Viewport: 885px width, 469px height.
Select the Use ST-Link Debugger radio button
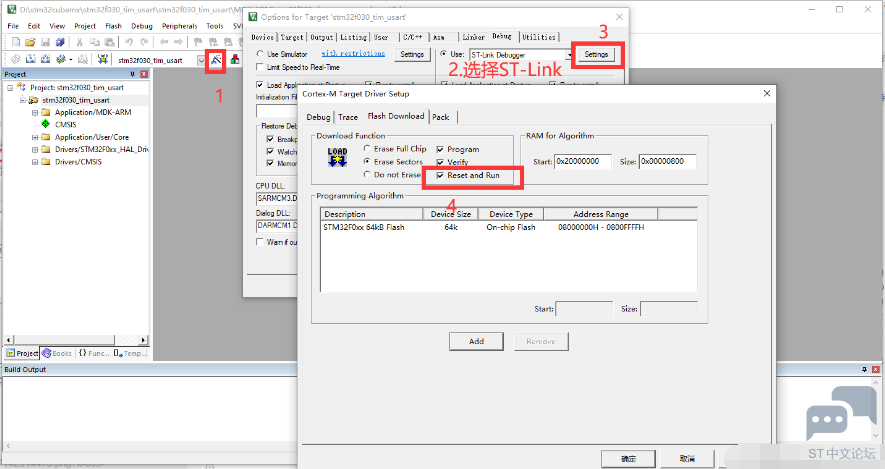443,54
